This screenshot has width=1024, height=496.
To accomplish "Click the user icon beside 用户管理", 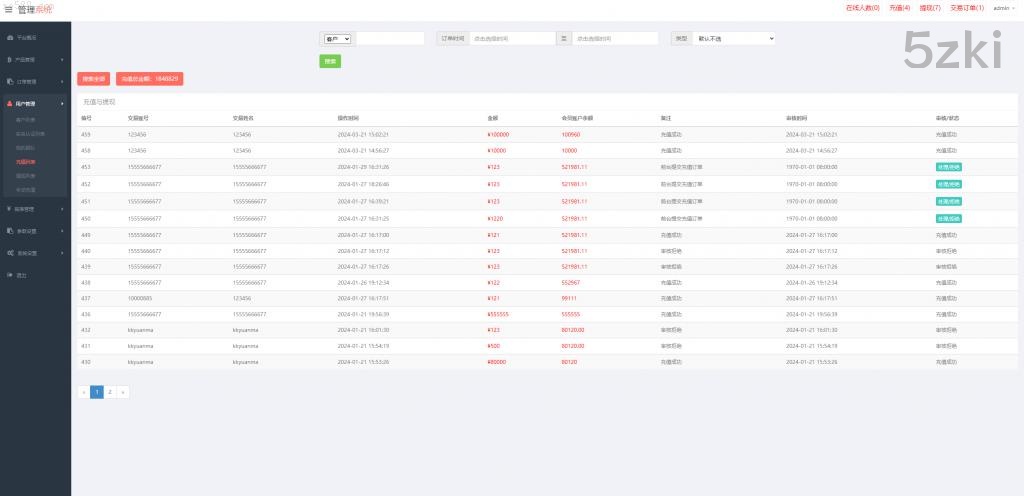I will click(10, 103).
